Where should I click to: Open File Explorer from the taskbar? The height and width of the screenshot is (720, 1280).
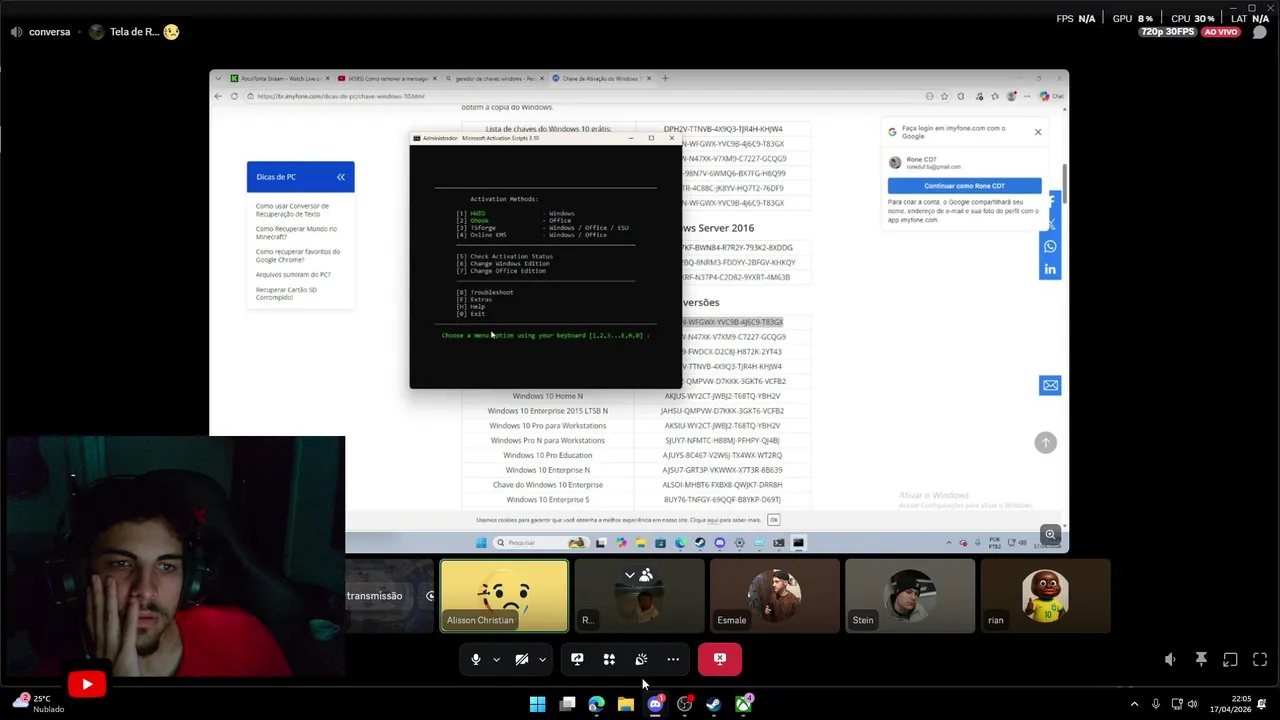626,704
